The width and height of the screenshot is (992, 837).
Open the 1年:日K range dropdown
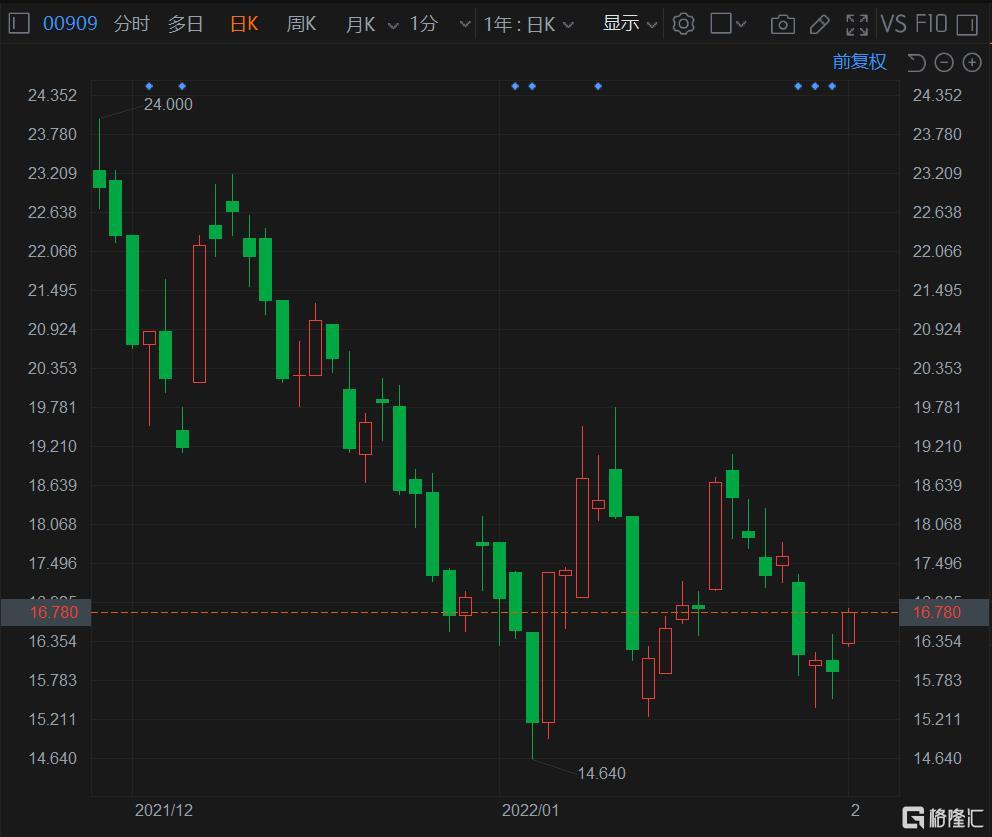click(529, 25)
